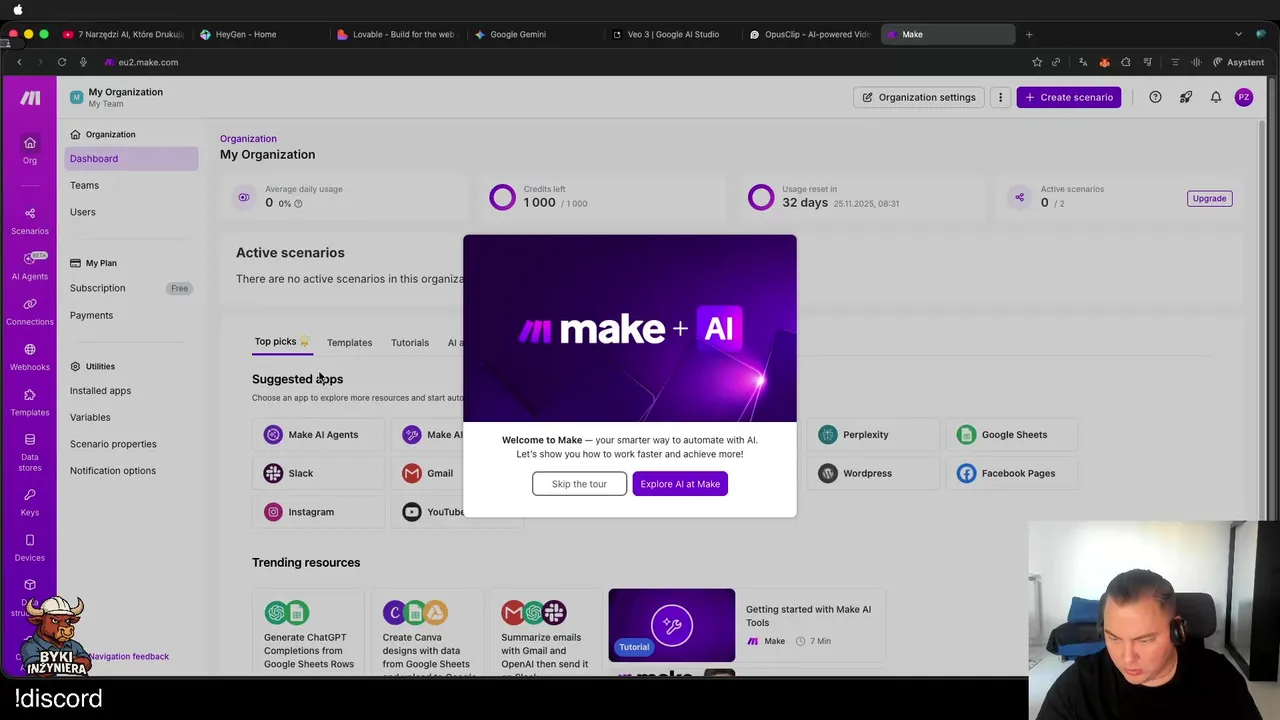
Task: Bookmark the page with the star icon
Action: tap(1037, 62)
